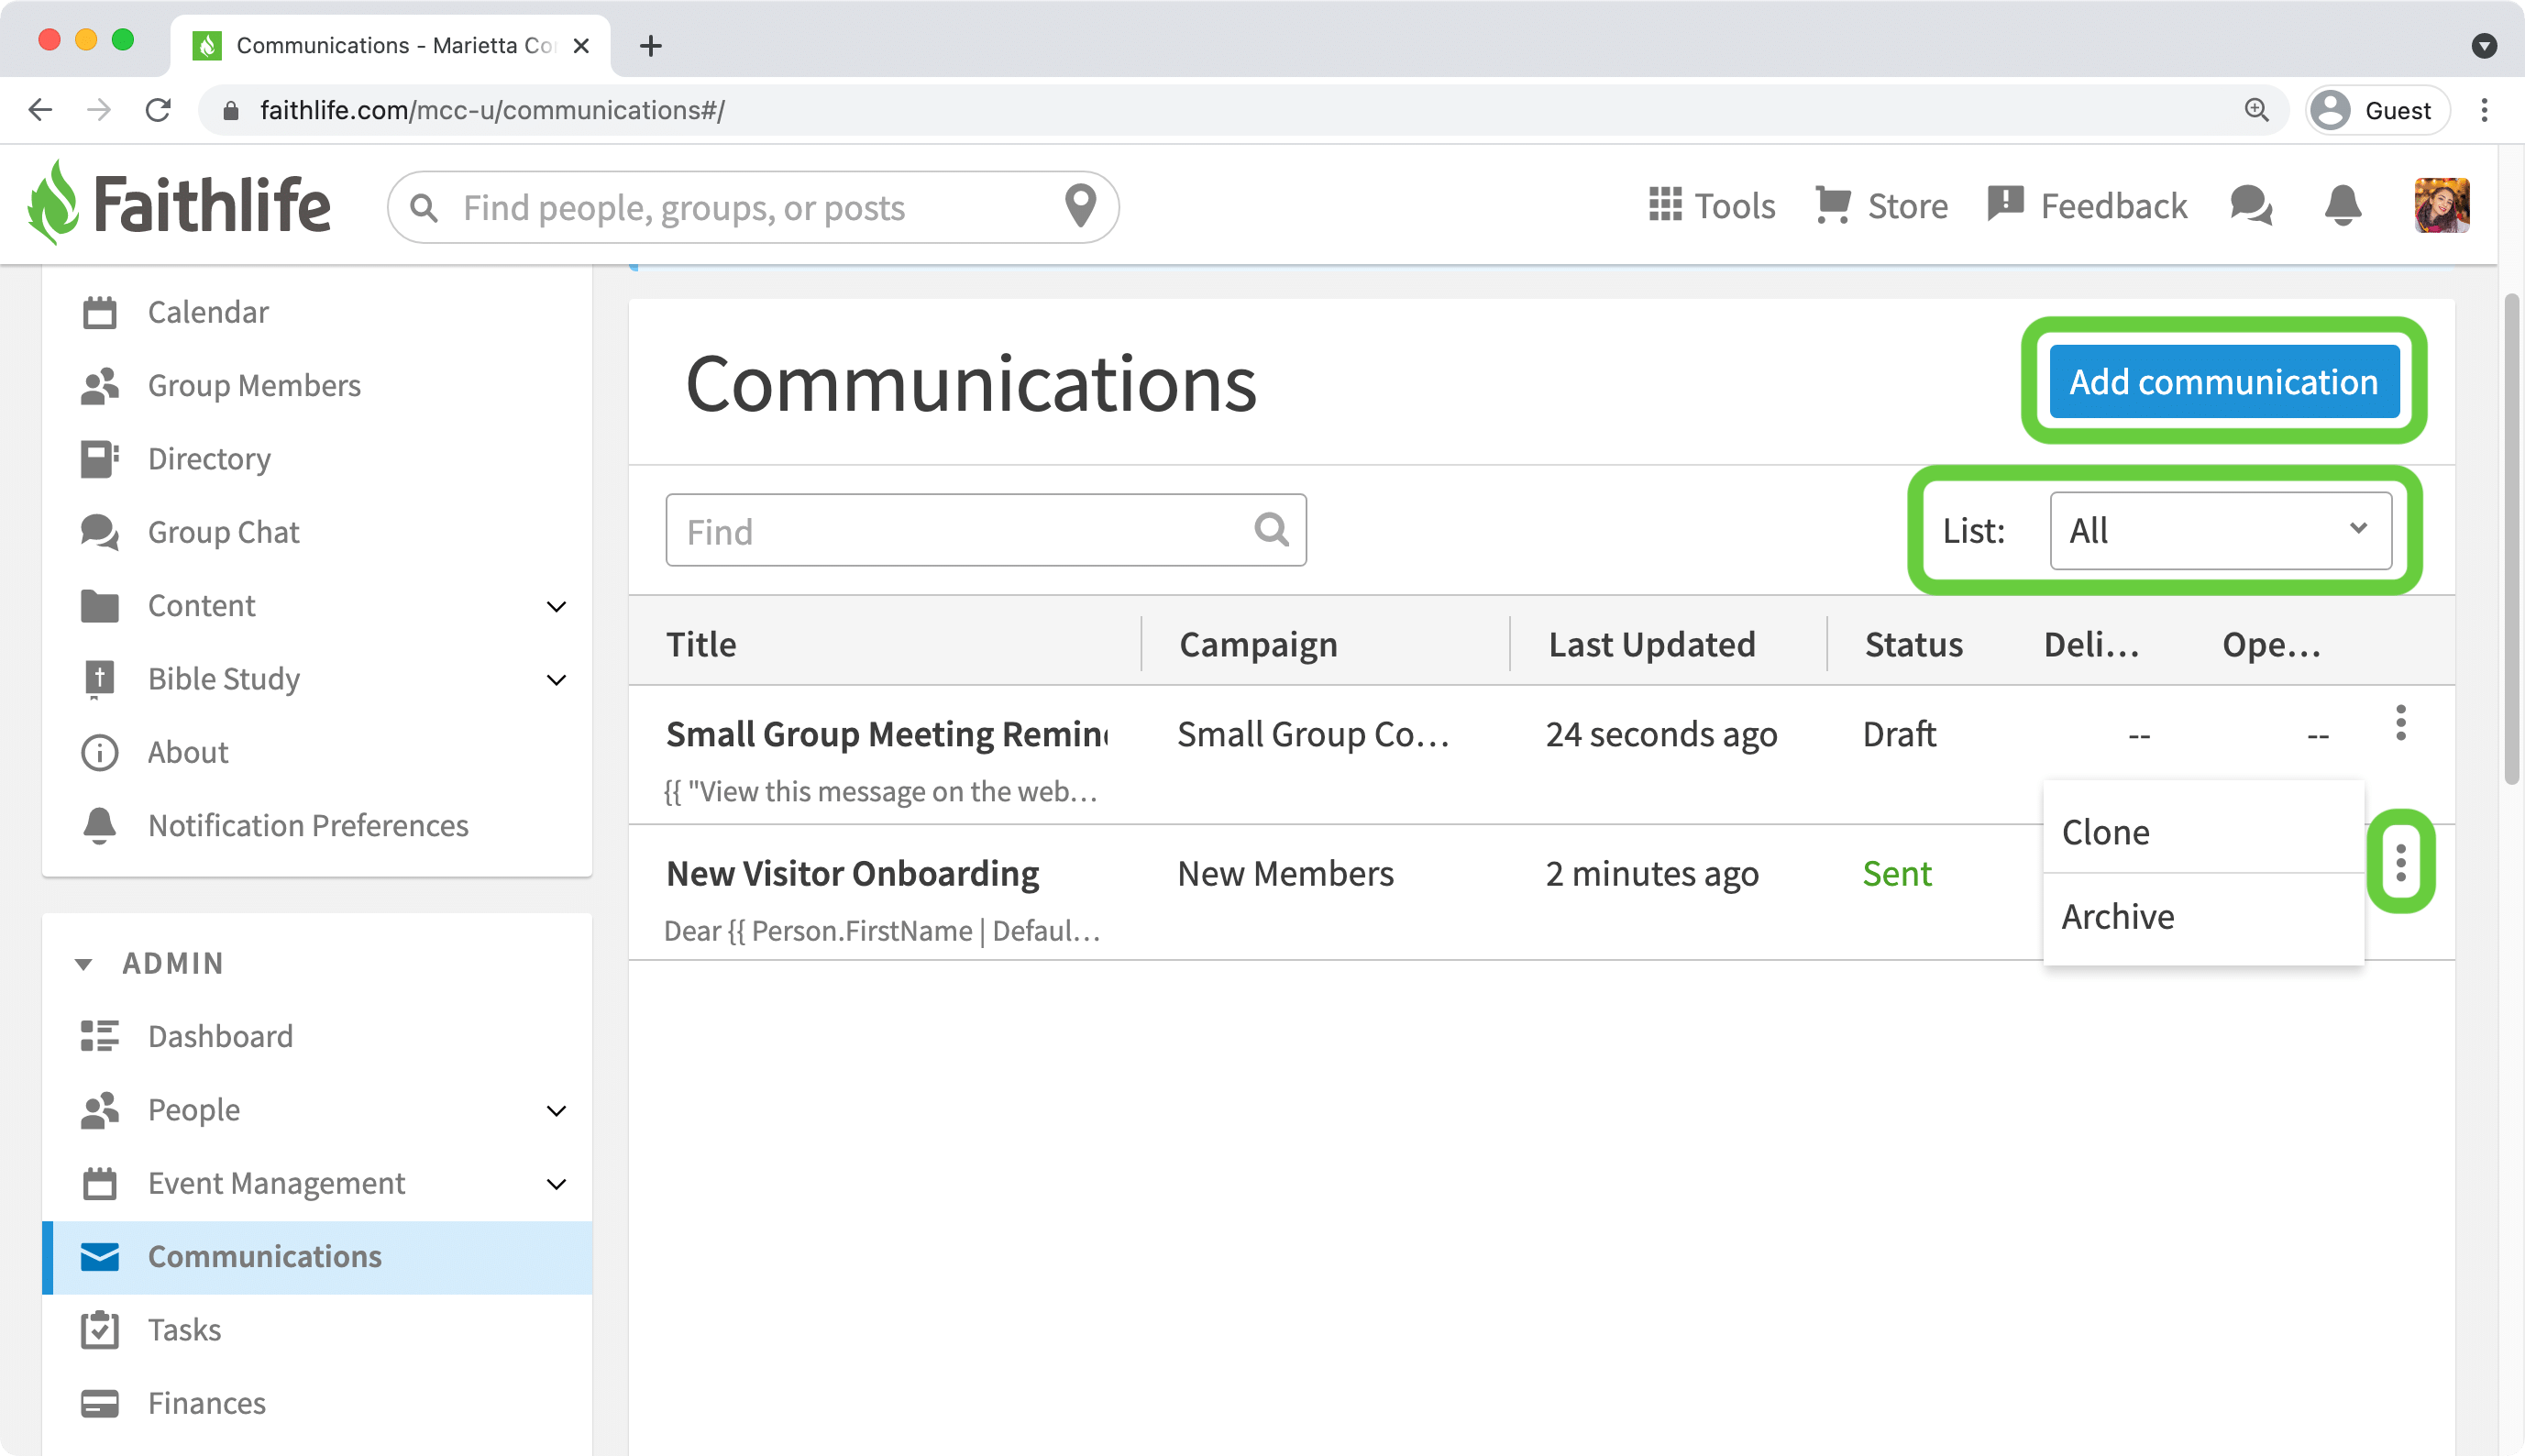This screenshot has height=1456, width=2525.
Task: Click the Dashboard icon in Admin
Action: (99, 1036)
